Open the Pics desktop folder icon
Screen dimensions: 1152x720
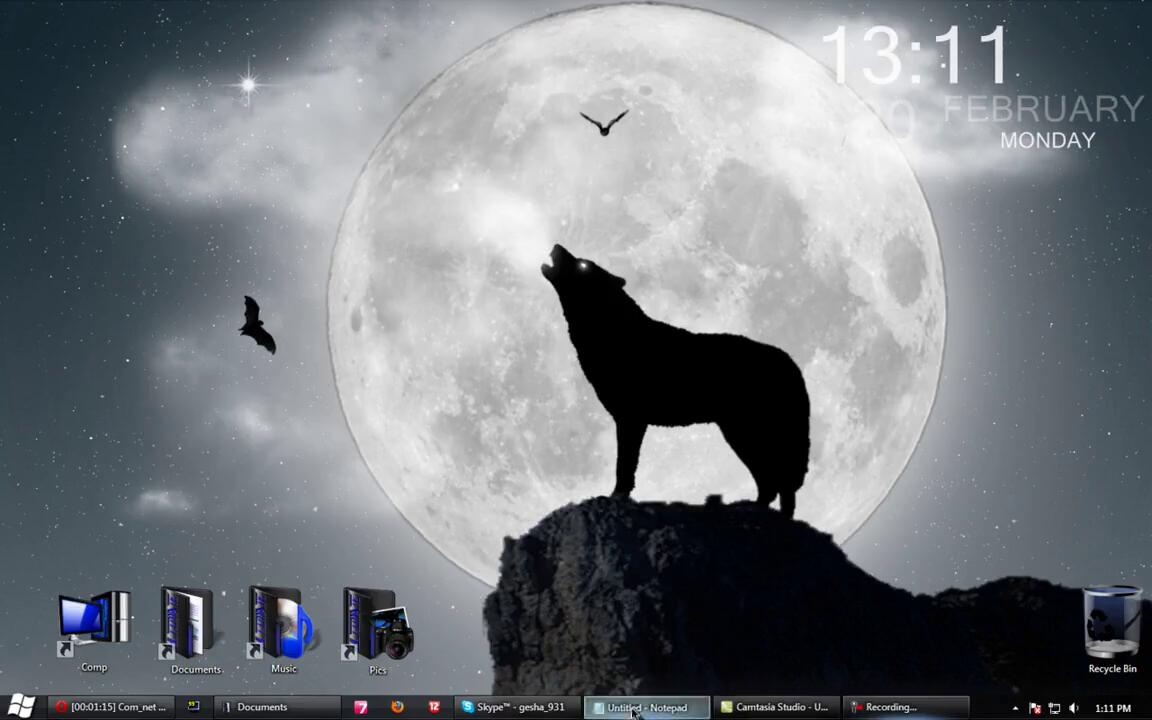(x=377, y=625)
